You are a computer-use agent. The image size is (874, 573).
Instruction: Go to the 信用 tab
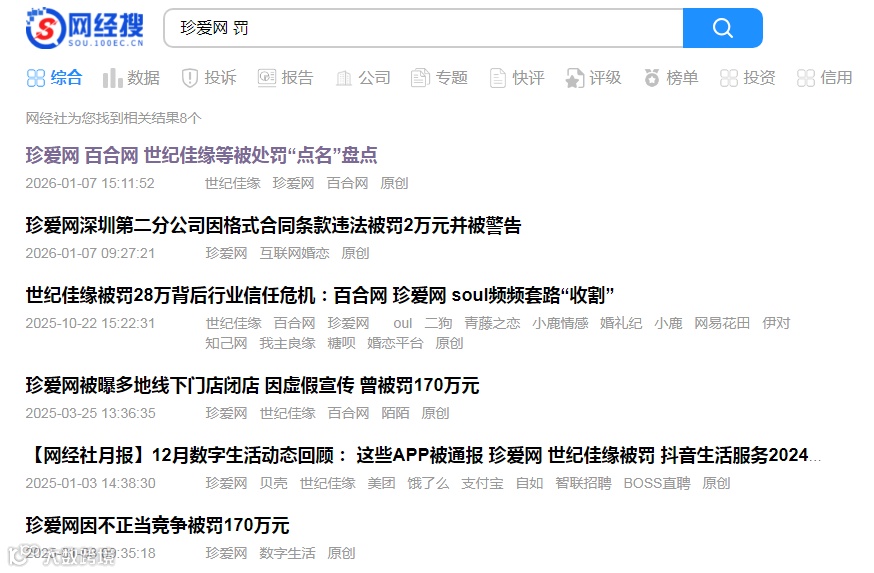click(825, 77)
